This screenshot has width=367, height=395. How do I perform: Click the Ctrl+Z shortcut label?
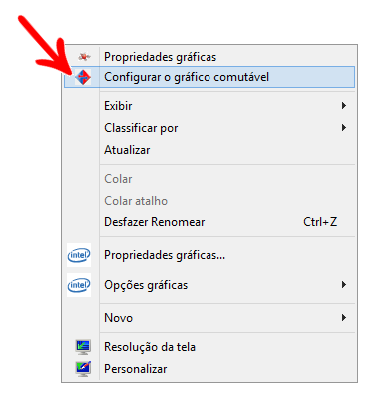coord(320,222)
